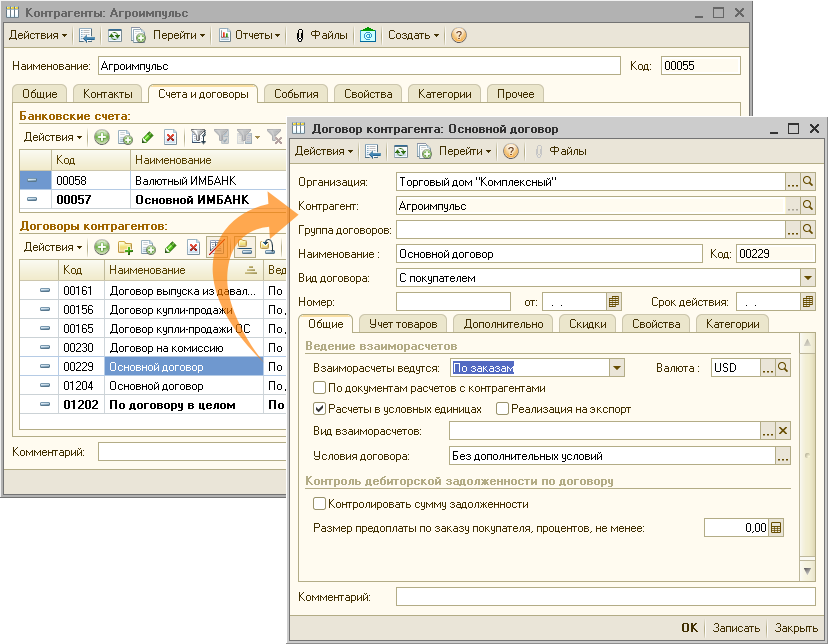The width and height of the screenshot is (828, 644).
Task: Open Организация lookup with magnifier icon
Action: [x=807, y=182]
